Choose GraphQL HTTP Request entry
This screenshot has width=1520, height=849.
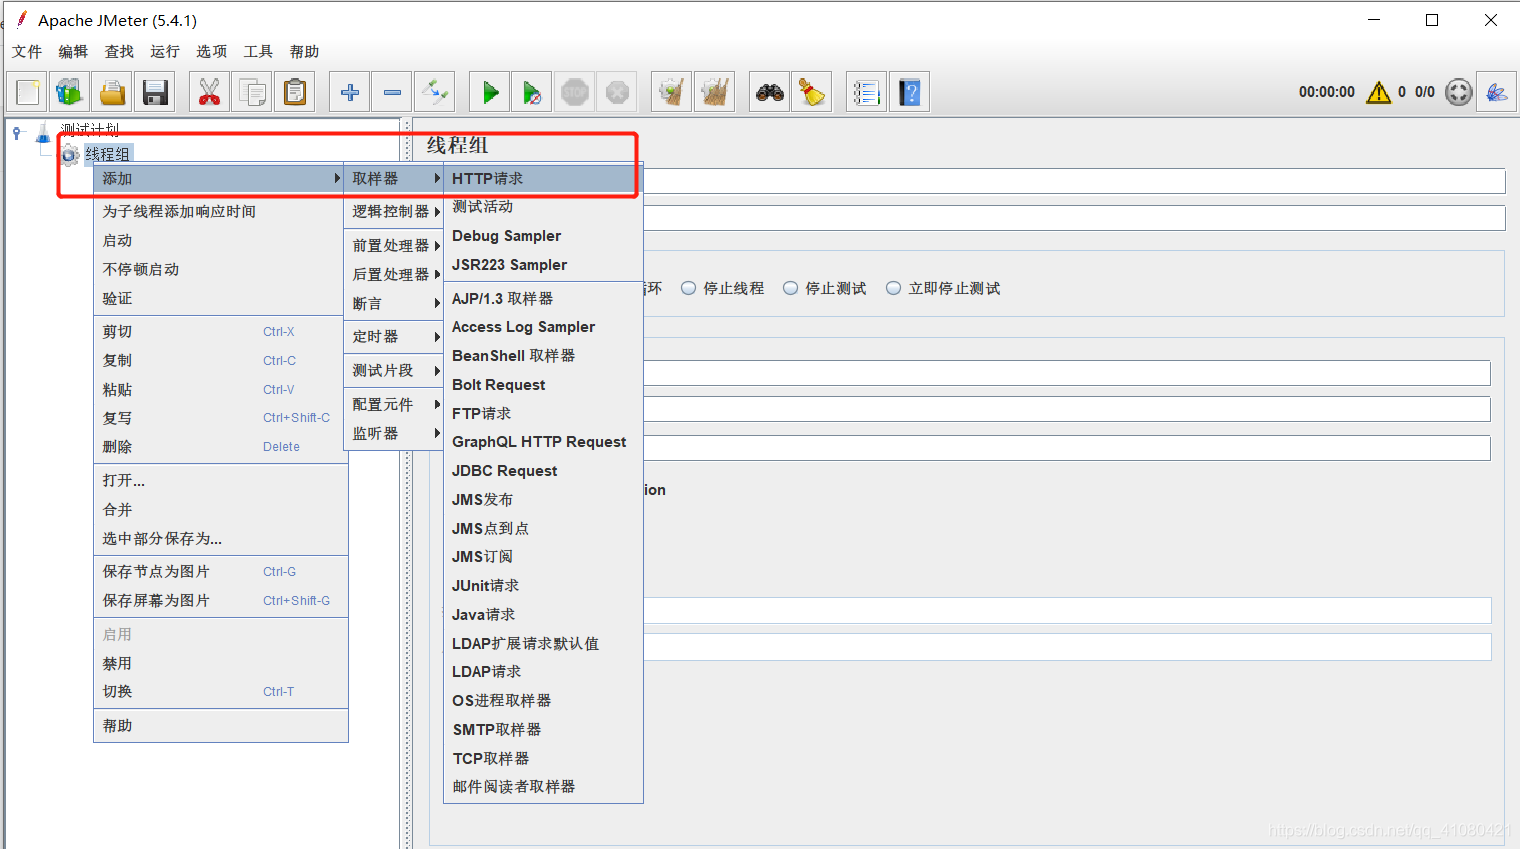(543, 442)
